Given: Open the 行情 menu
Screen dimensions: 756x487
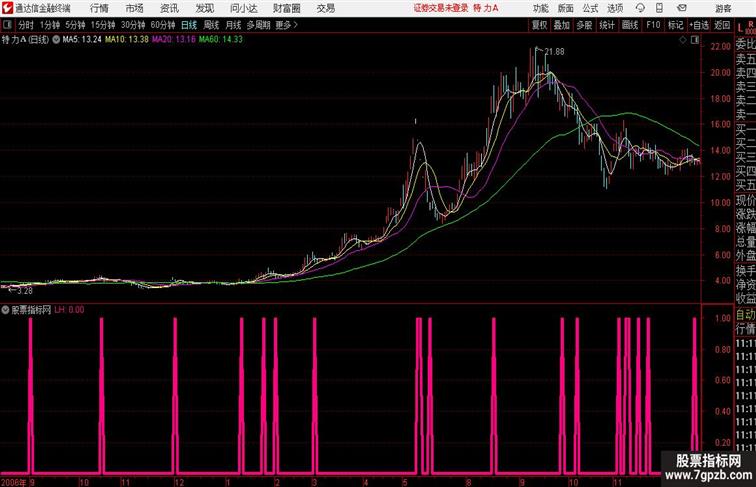Looking at the screenshot, I should click(x=99, y=8).
